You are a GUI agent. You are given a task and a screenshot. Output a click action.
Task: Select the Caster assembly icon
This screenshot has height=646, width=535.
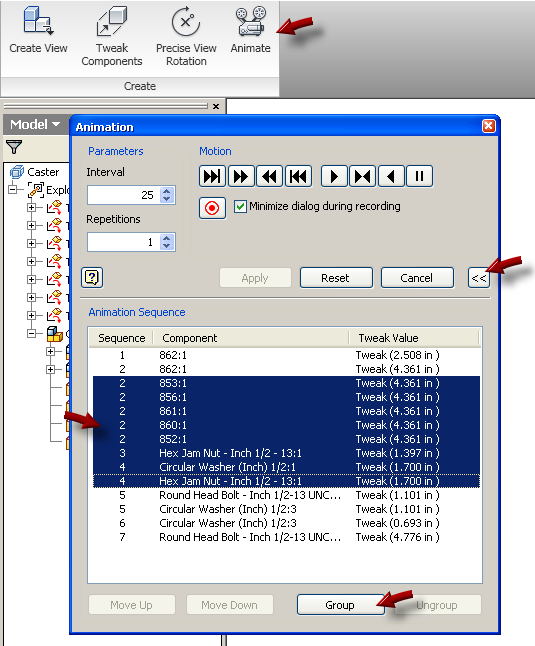[17, 172]
